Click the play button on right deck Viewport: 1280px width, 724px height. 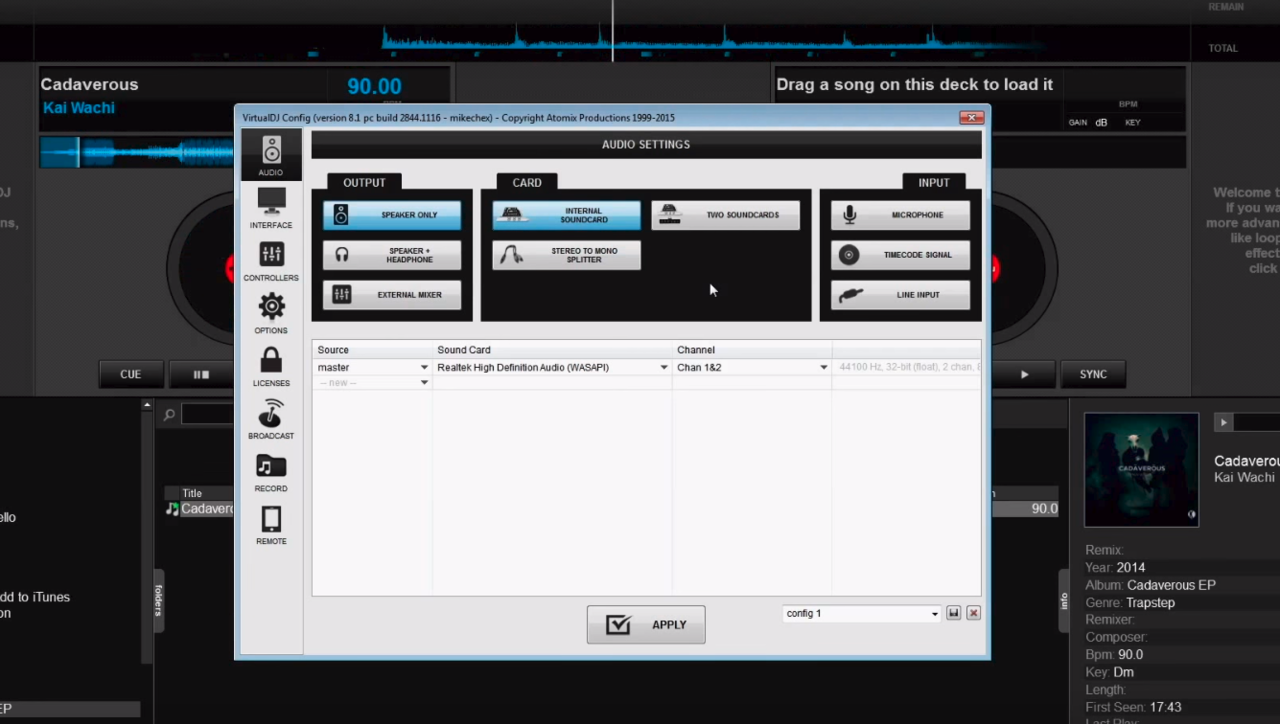tap(1023, 375)
